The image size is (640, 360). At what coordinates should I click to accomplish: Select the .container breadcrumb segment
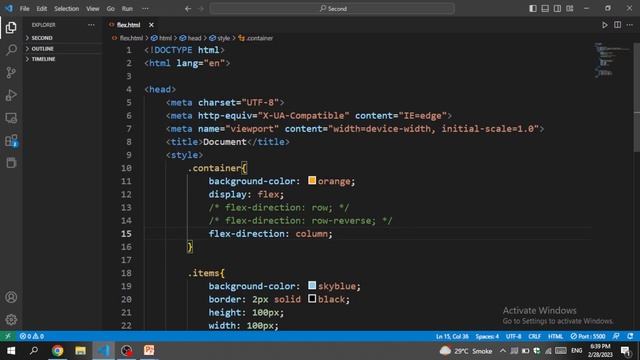point(256,38)
